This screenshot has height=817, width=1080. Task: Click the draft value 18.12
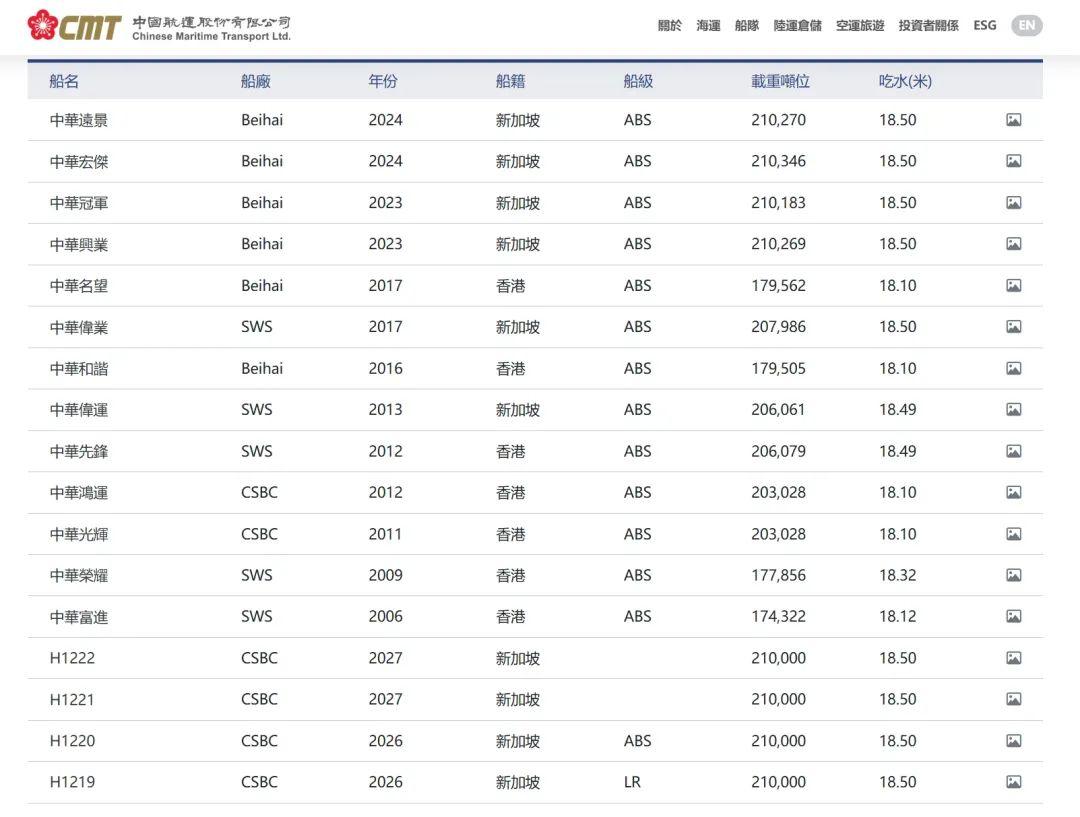click(x=897, y=616)
